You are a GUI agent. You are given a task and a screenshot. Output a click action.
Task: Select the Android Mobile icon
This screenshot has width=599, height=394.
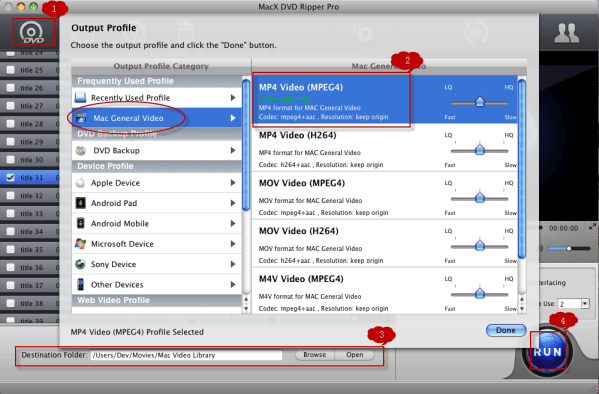coord(81,223)
